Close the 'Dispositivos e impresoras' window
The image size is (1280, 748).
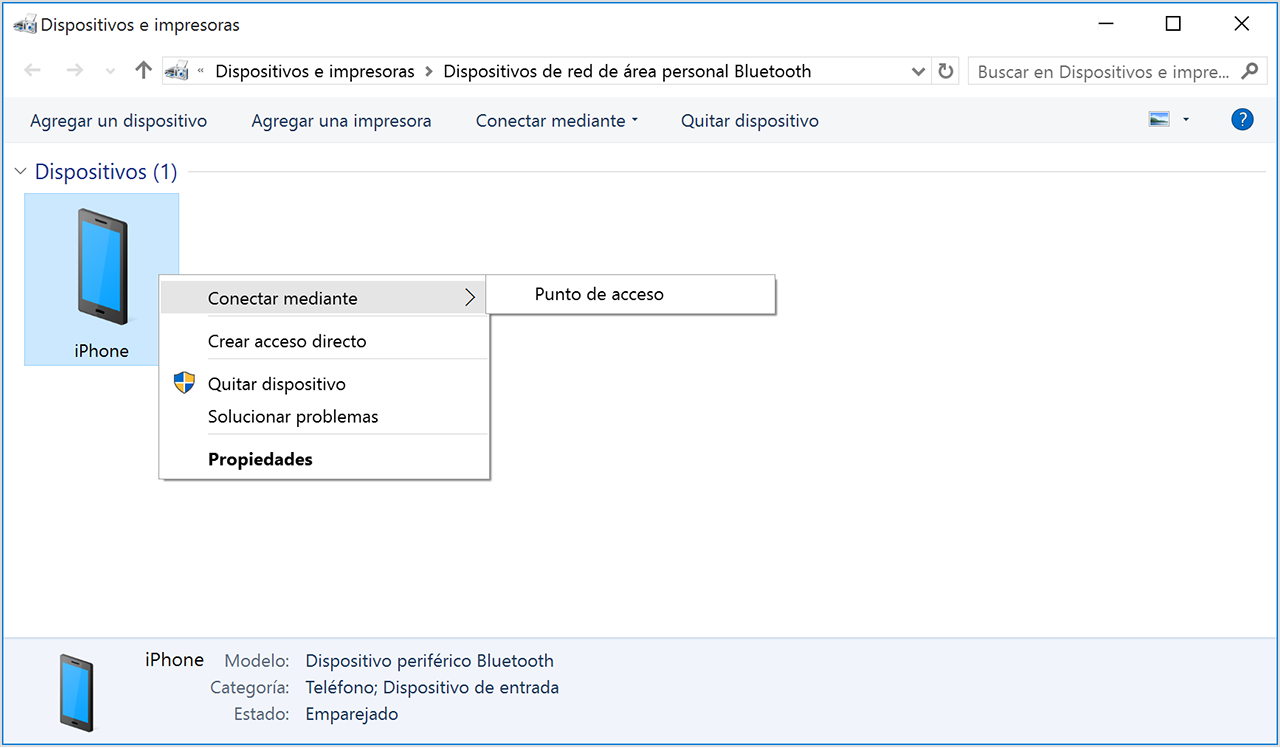(x=1241, y=24)
